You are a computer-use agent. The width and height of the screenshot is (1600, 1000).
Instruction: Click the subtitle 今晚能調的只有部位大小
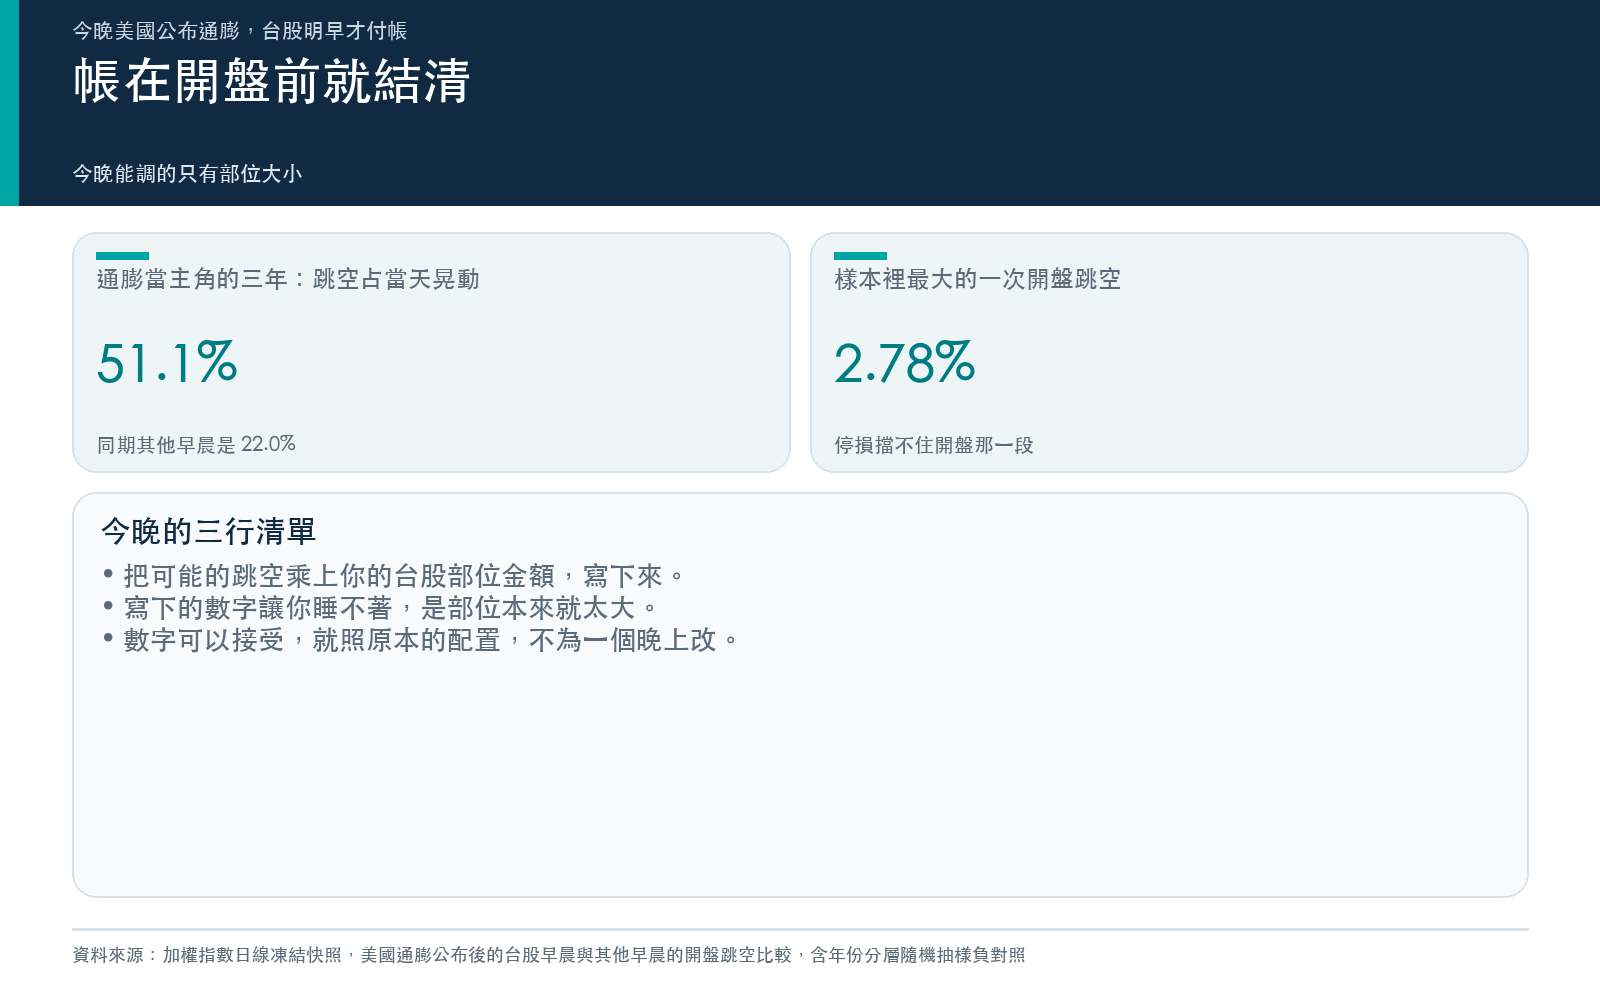point(187,174)
